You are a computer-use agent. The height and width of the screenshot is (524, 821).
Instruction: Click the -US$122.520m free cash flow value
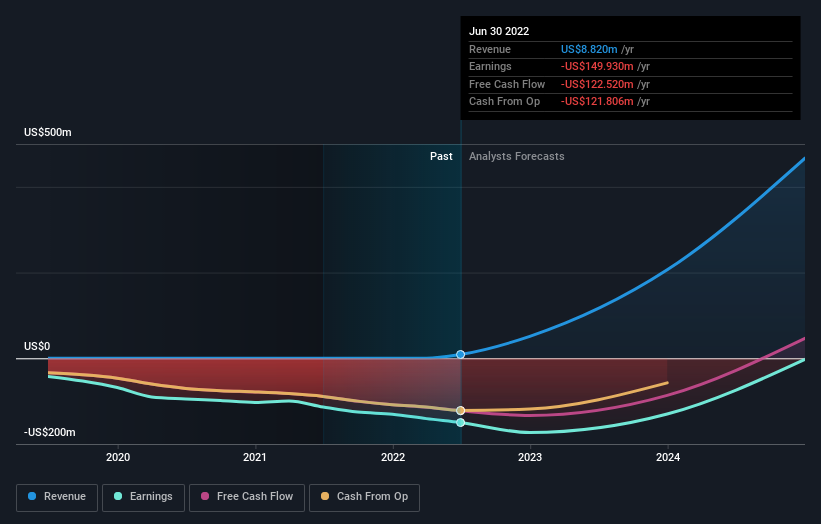click(x=597, y=84)
